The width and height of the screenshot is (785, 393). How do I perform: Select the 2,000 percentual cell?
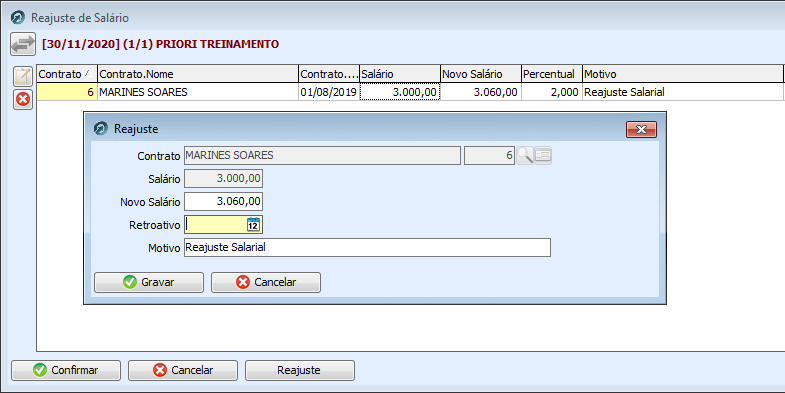(x=552, y=92)
